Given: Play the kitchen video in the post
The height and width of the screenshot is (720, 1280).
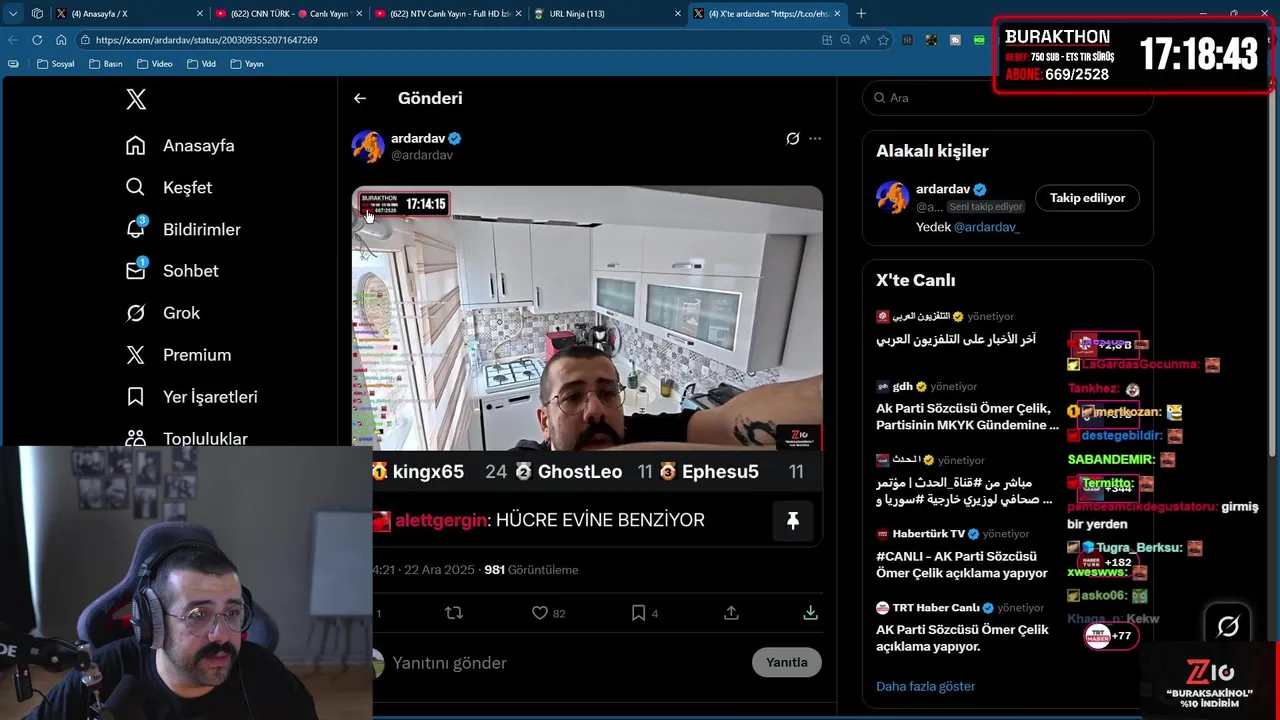Looking at the screenshot, I should coord(587,318).
